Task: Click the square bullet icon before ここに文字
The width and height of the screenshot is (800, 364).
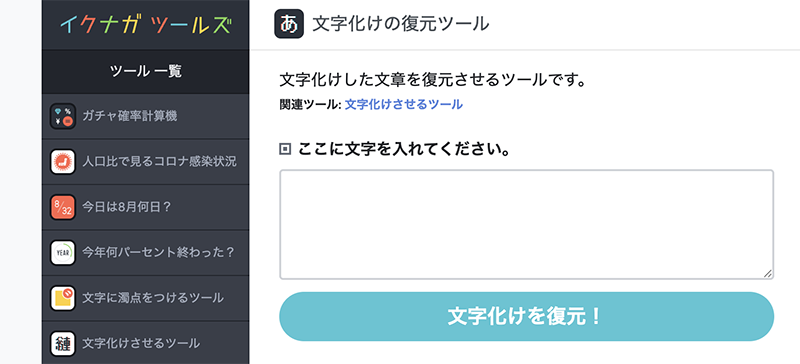Action: point(285,150)
